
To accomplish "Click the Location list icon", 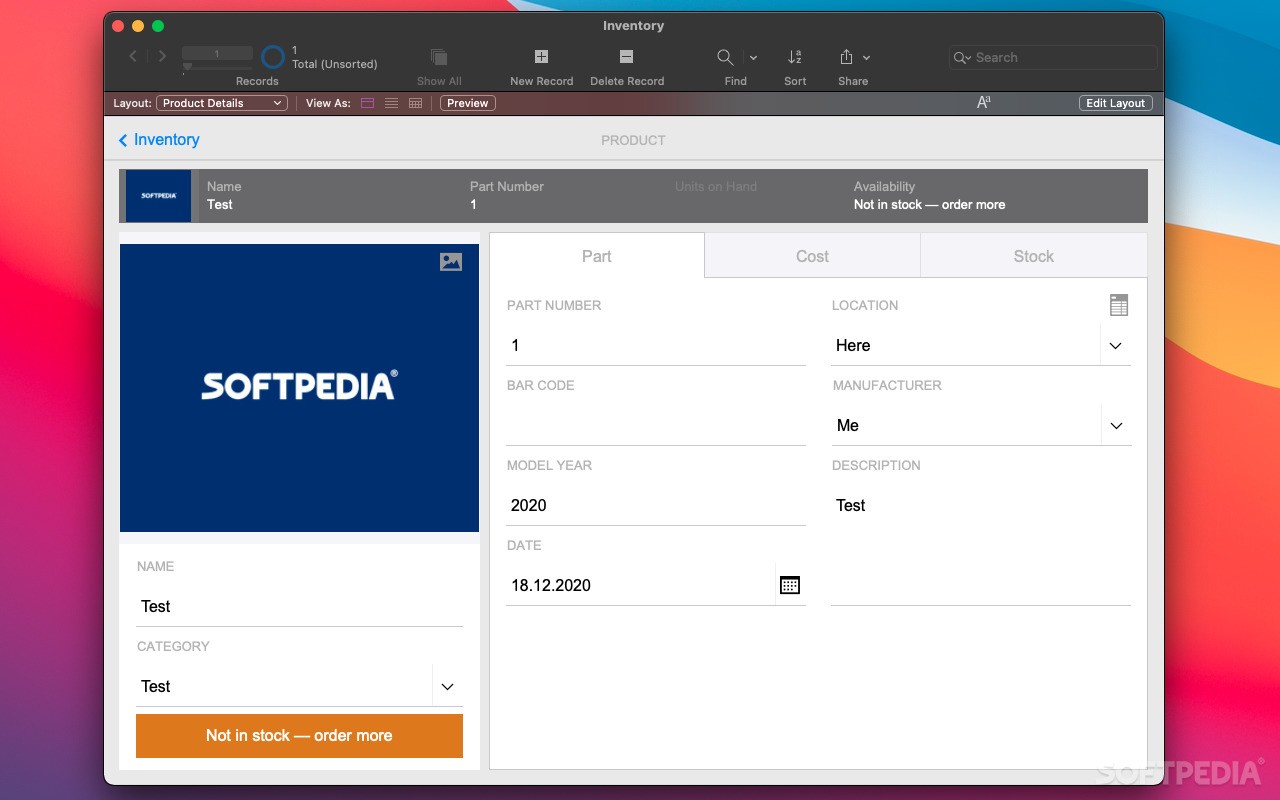I will (1119, 305).
